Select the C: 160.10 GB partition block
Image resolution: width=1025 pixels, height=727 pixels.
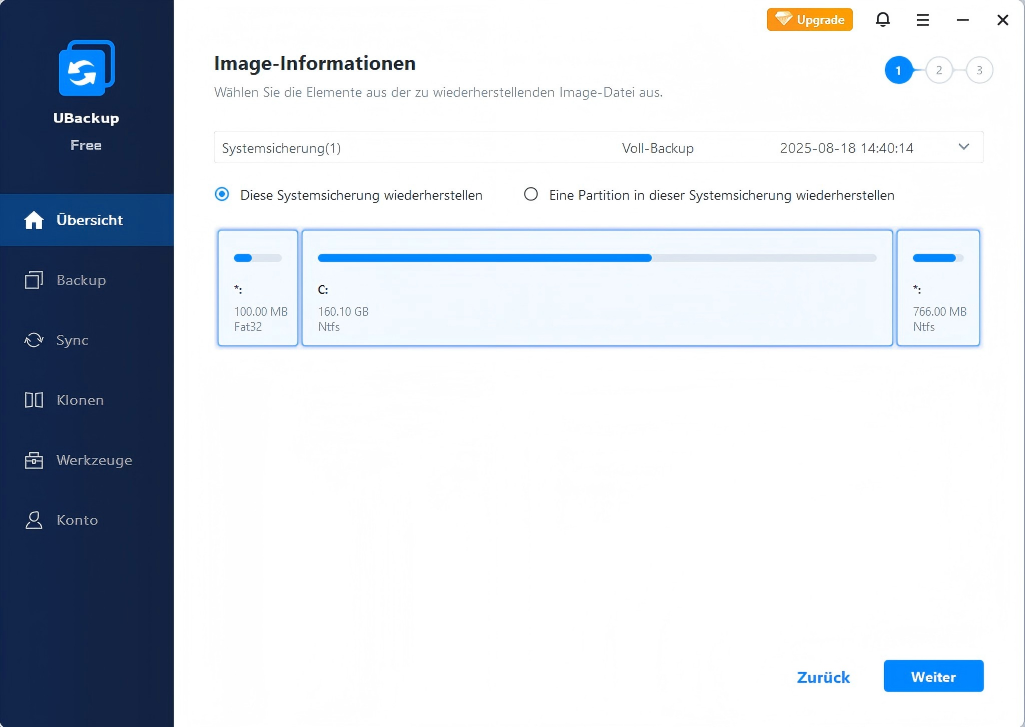pyautogui.click(x=597, y=288)
